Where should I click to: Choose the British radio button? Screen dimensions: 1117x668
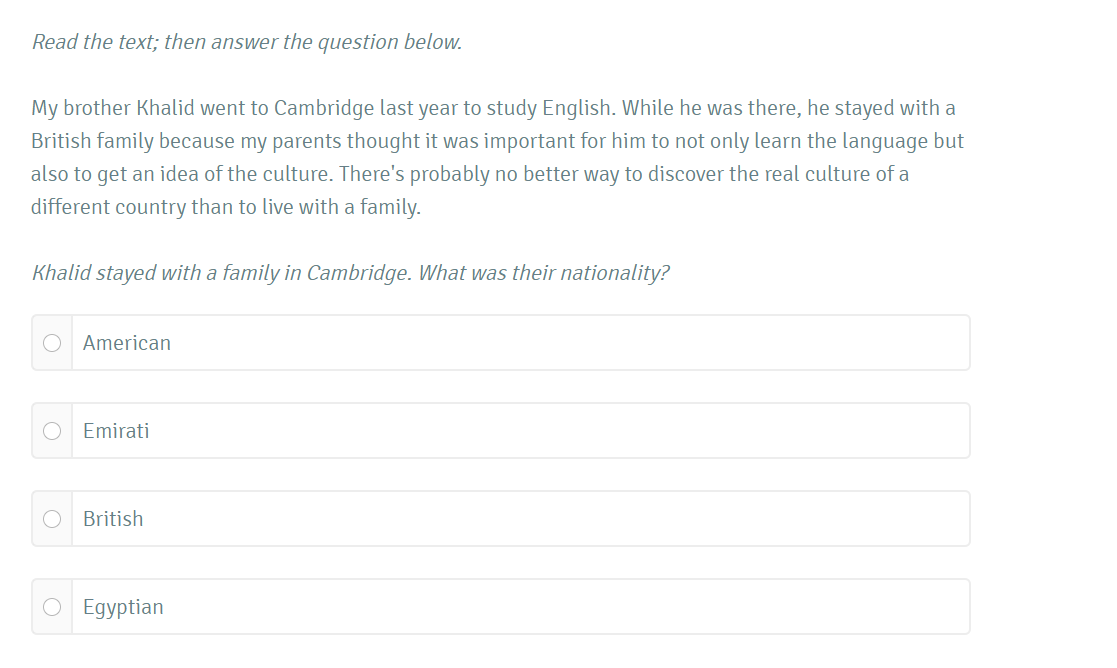click(x=52, y=519)
